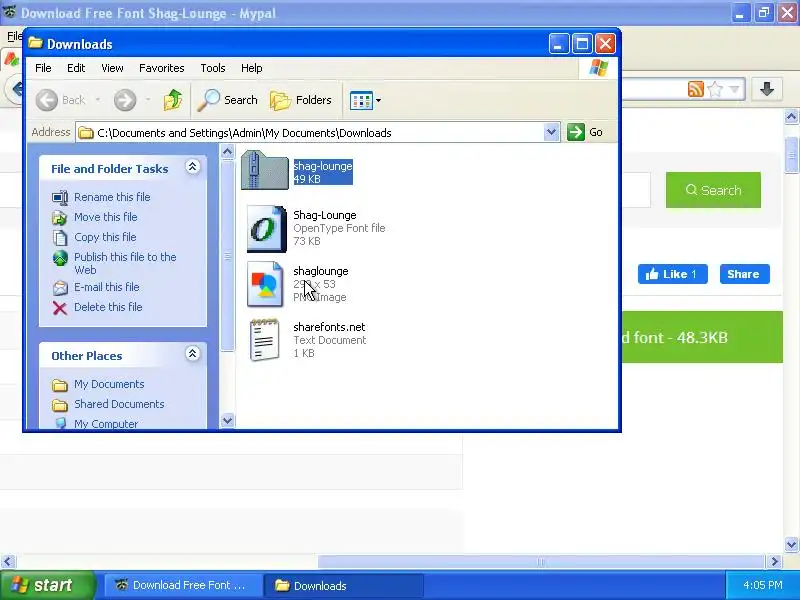Viewport: 800px width, 600px height.
Task: Click the Forward arrow in Downloads window
Action: coord(125,100)
